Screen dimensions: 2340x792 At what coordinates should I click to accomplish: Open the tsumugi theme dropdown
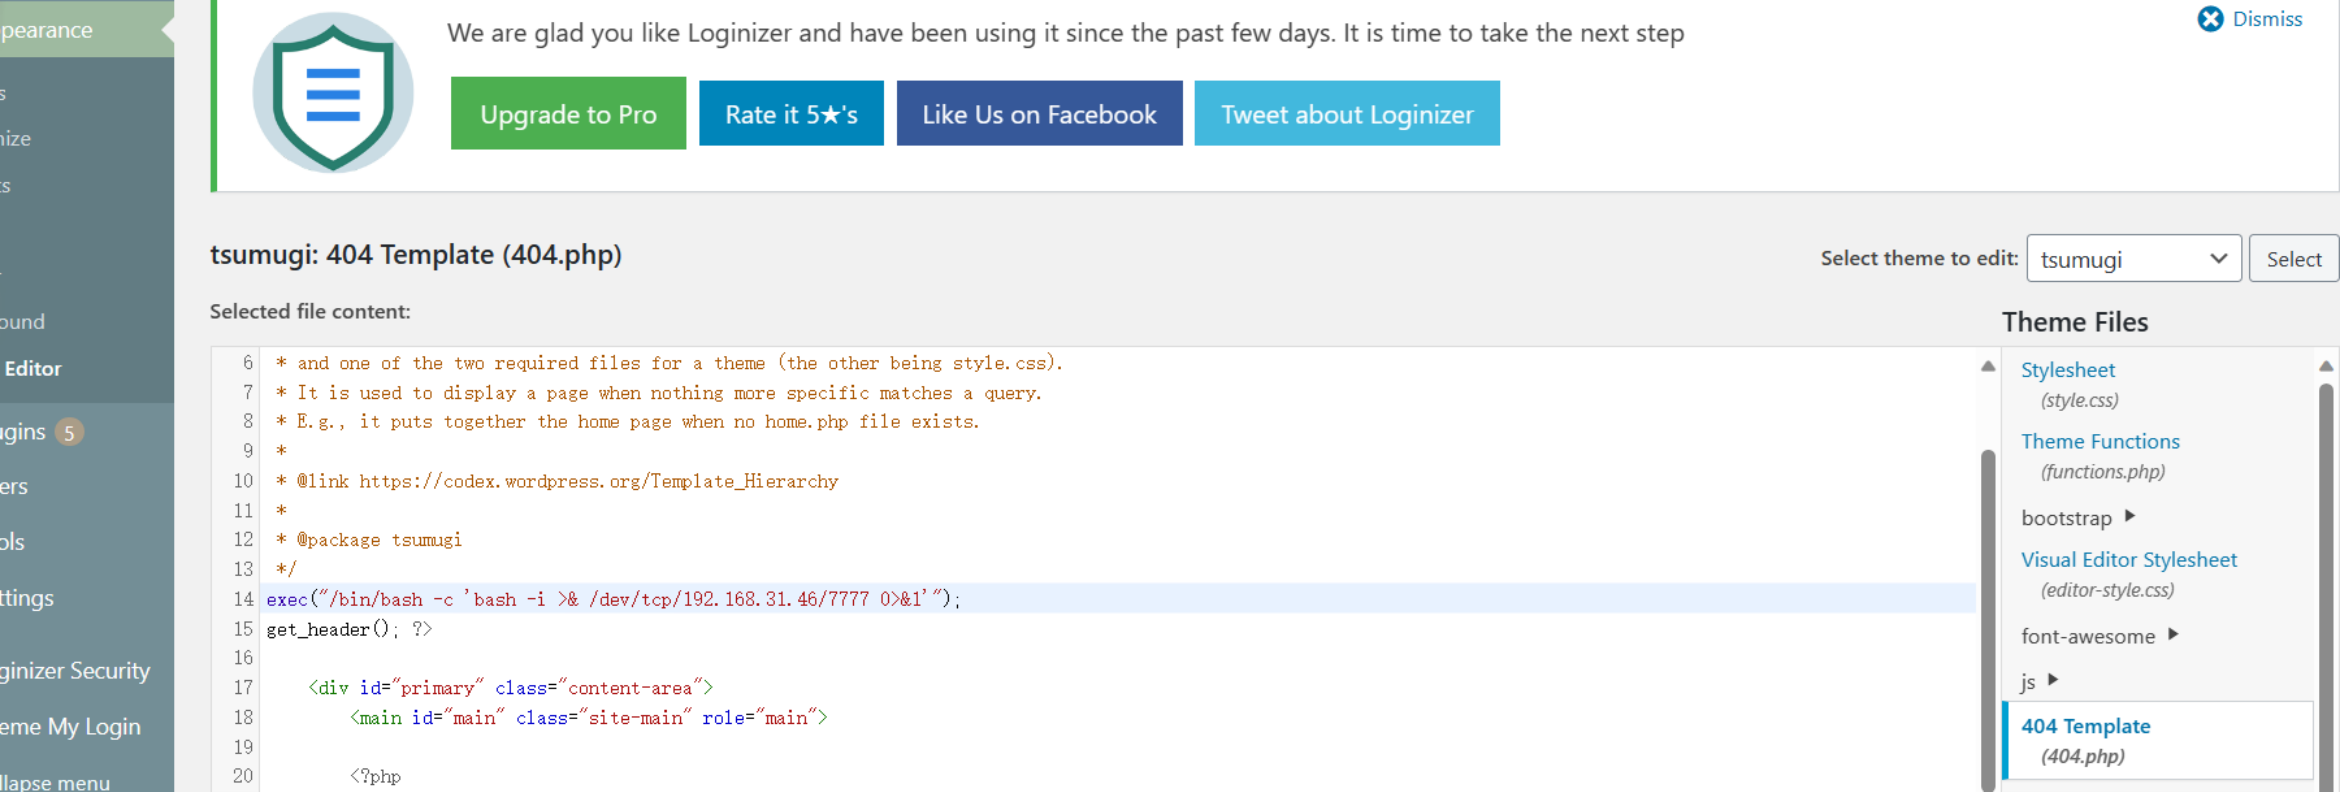(x=2134, y=259)
